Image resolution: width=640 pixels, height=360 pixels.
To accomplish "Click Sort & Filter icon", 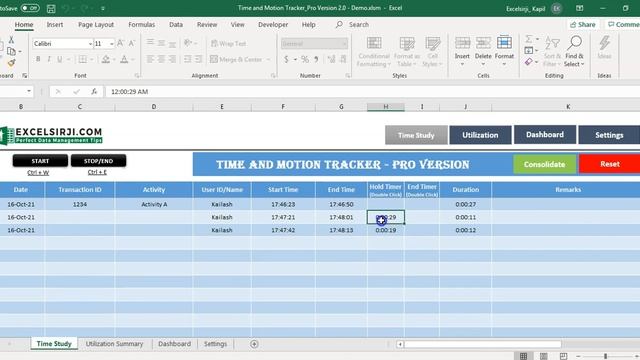I will 552,43.
